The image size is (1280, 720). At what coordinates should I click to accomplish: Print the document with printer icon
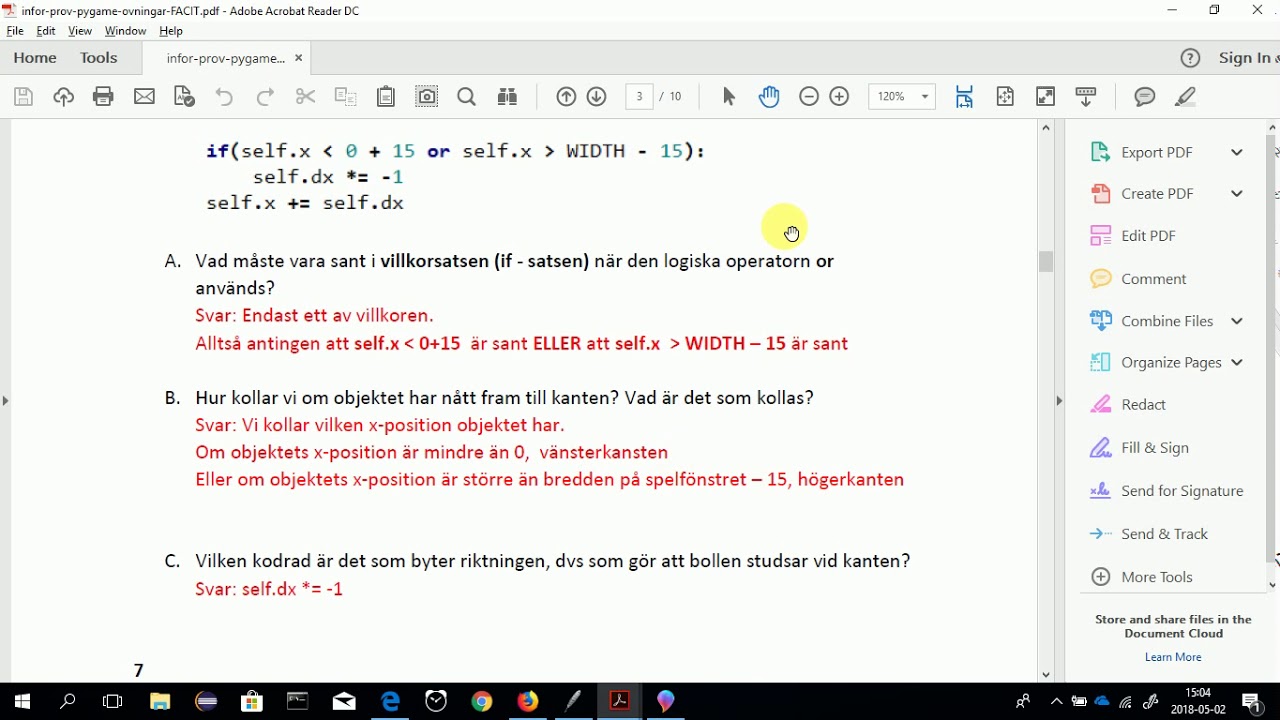(x=103, y=97)
